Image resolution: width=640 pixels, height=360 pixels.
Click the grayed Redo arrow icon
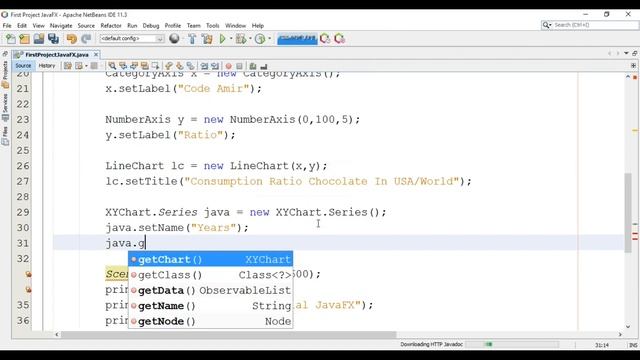tap(86, 39)
